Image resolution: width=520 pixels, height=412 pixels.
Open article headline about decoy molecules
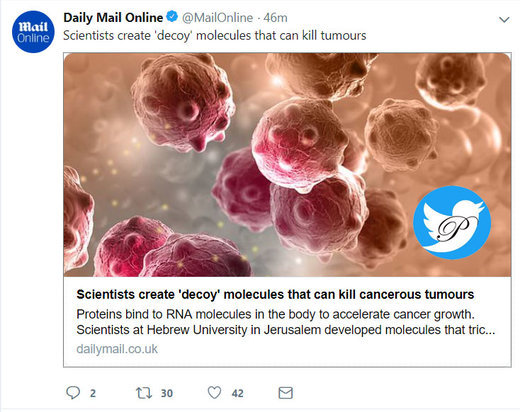click(x=275, y=295)
